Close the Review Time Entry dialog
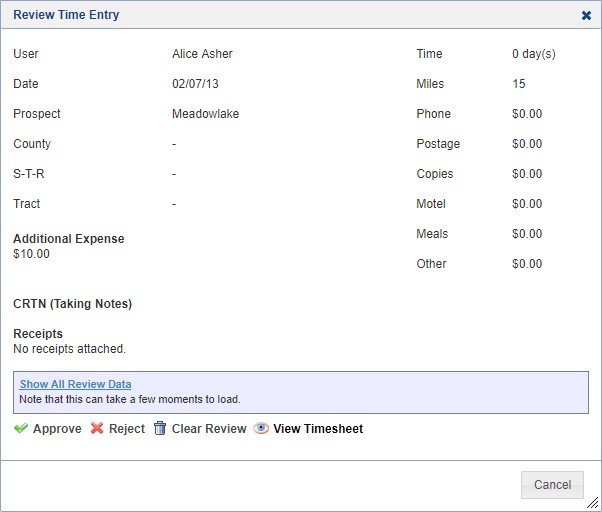This screenshot has width=602, height=512. 586,15
